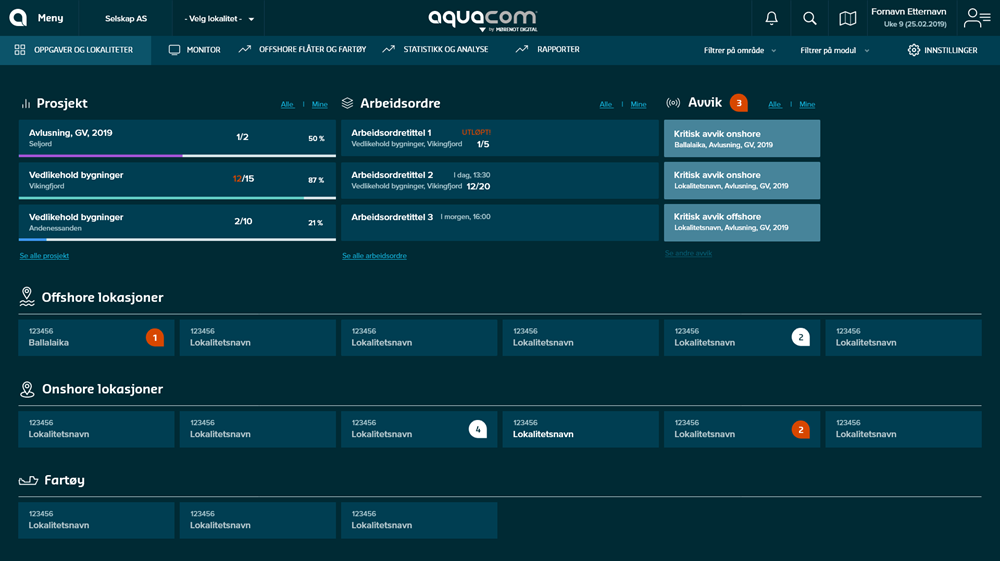Click the I morgen, 16:00 deadline text
Viewport: 1000px width, 561px height.
click(466, 217)
